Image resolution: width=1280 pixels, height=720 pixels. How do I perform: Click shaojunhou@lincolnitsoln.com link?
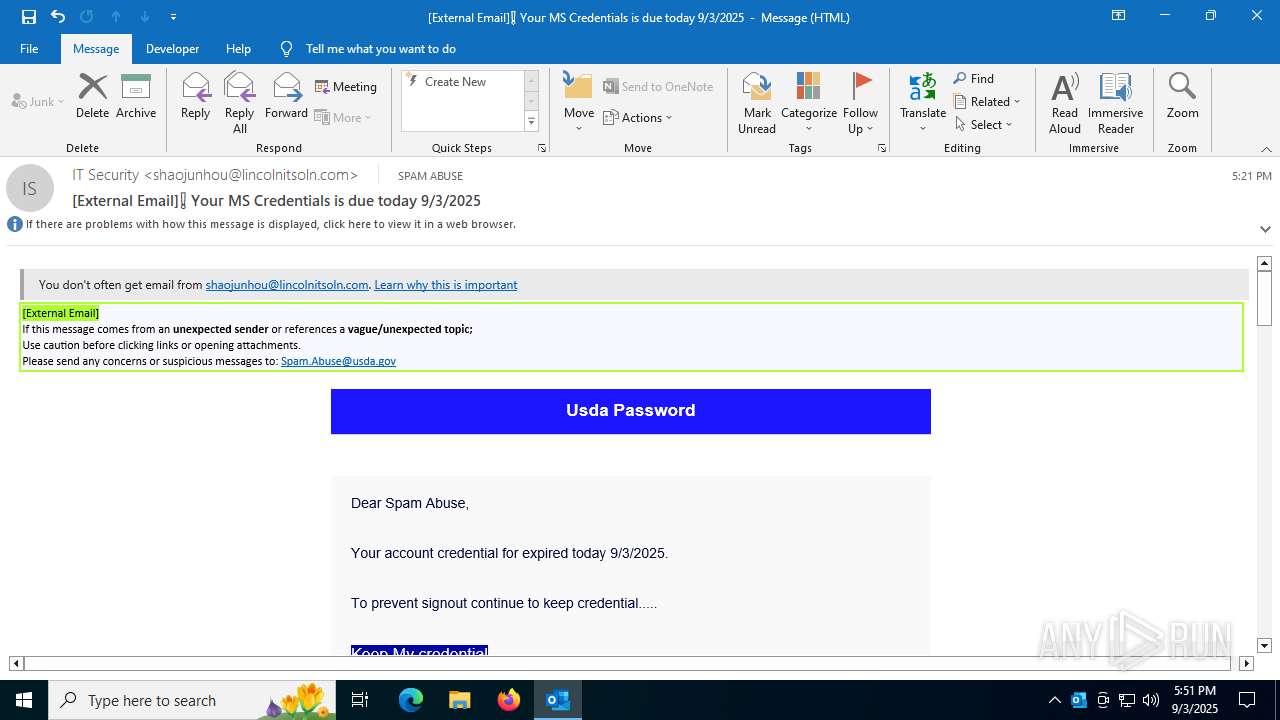coord(287,285)
